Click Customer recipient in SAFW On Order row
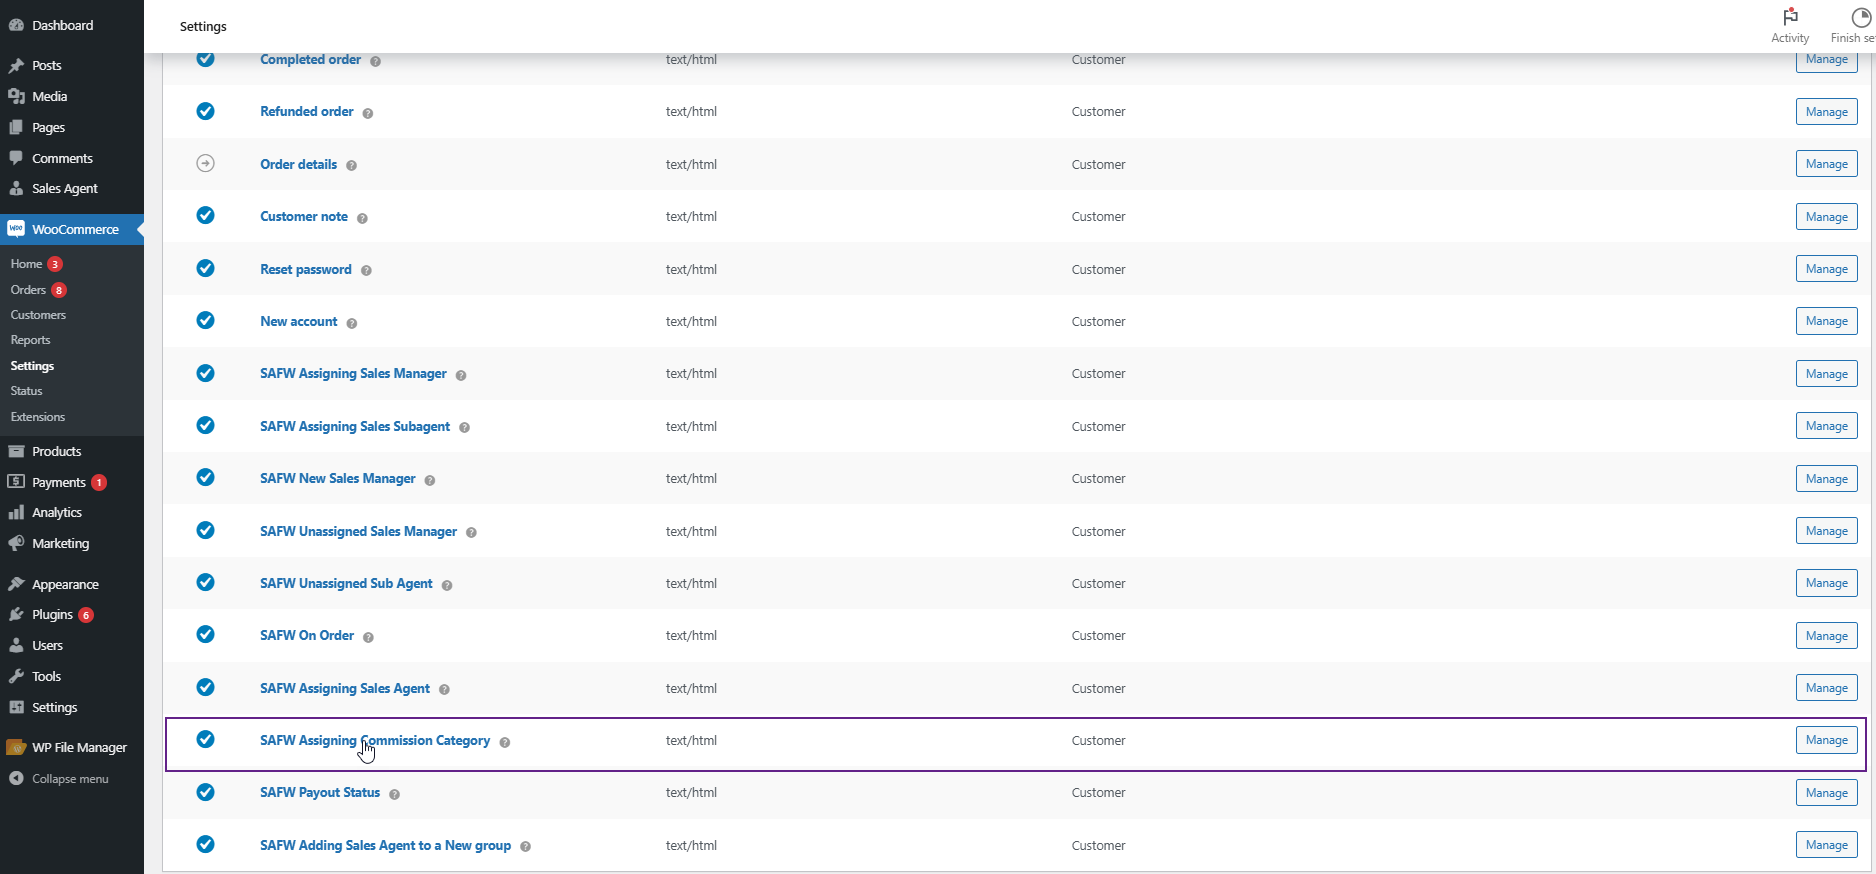This screenshot has height=874, width=1876. [1098, 635]
